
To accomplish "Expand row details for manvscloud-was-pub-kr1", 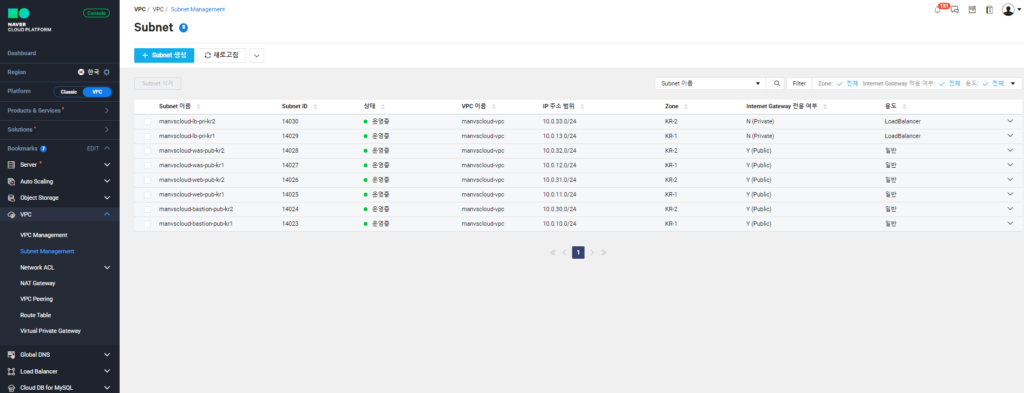I will pyautogui.click(x=1010, y=165).
